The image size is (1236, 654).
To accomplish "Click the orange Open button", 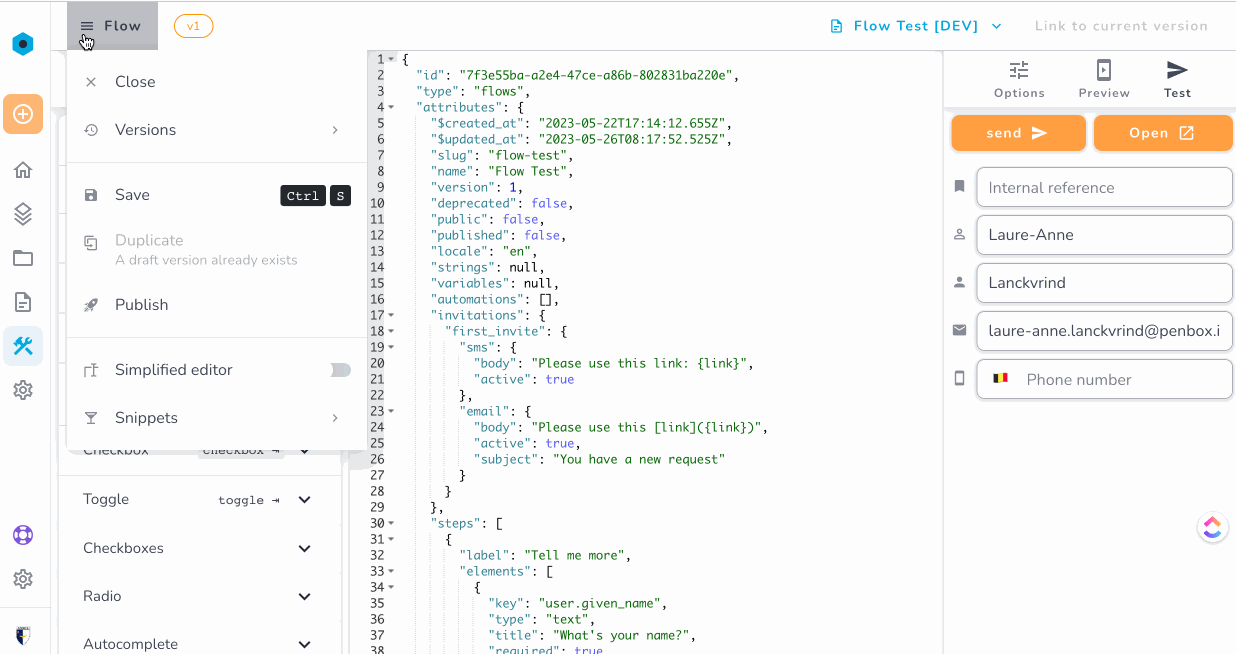I will tap(1163, 133).
